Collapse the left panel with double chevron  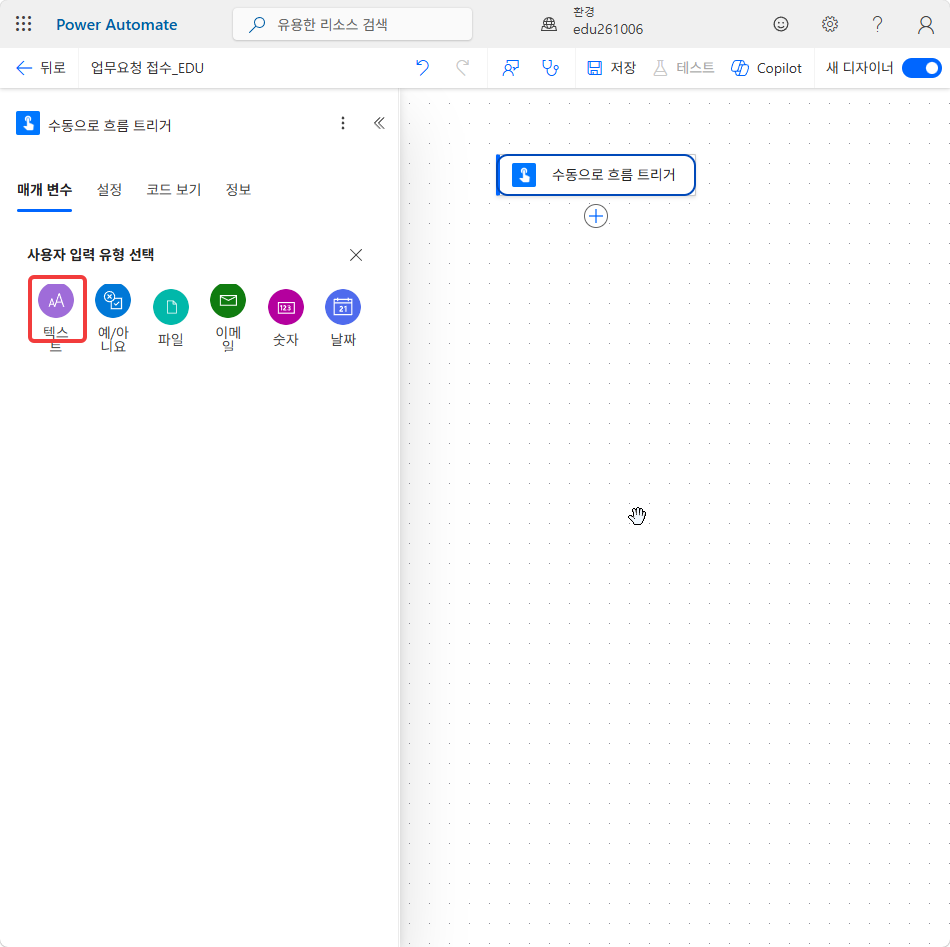[x=379, y=124]
